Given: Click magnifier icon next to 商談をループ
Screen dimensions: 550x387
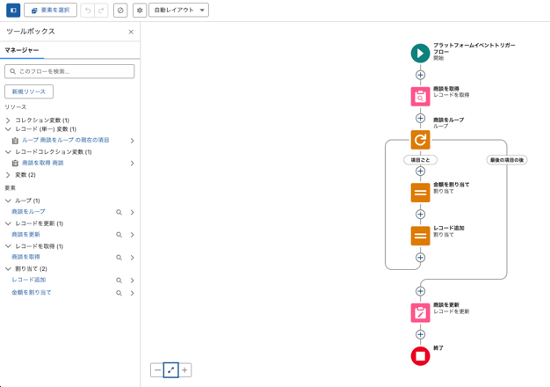Looking at the screenshot, I should coord(119,212).
